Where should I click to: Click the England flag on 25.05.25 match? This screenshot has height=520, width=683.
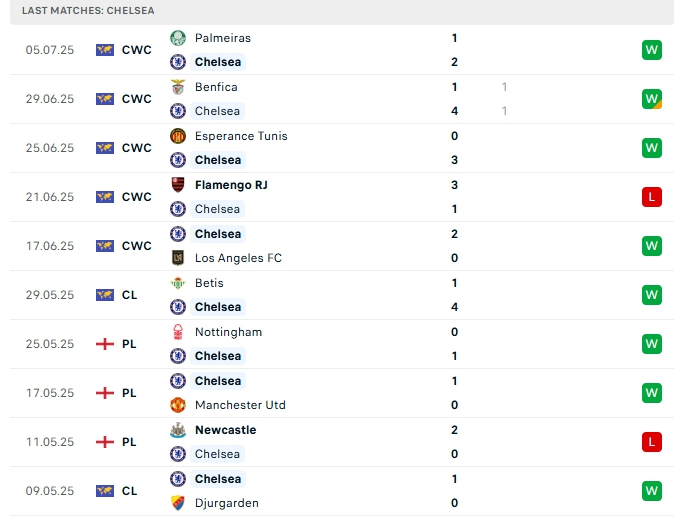(x=105, y=344)
